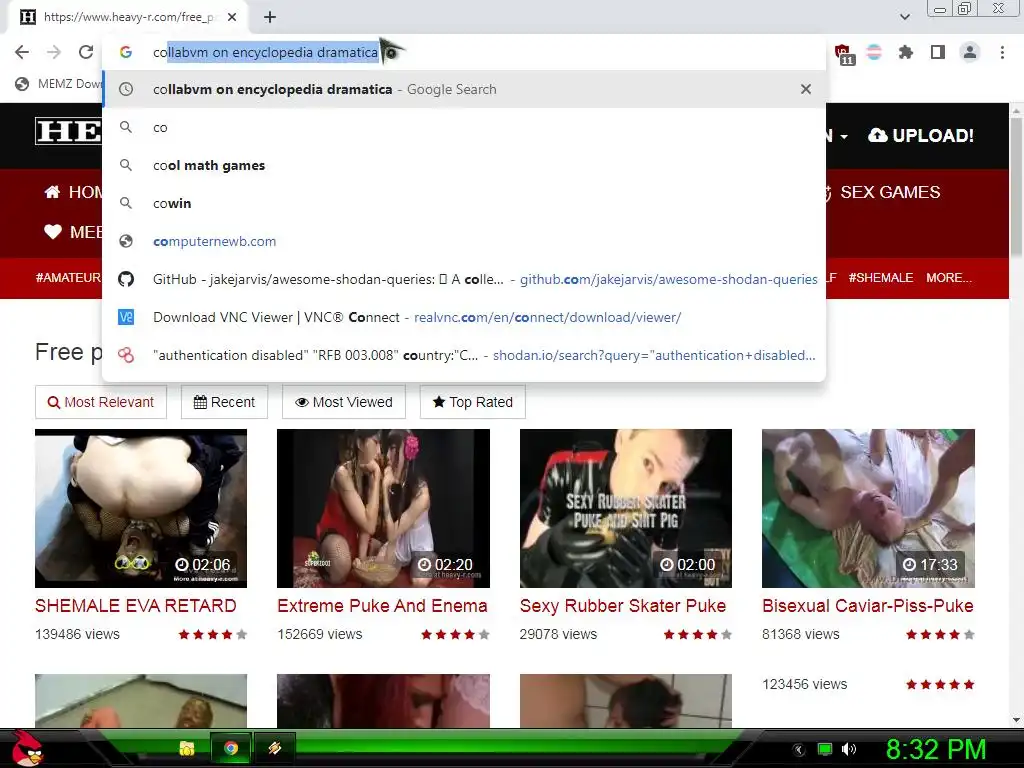The width and height of the screenshot is (1024, 768).
Task: Open the thumbnail with 17:33 duration
Action: point(868,508)
